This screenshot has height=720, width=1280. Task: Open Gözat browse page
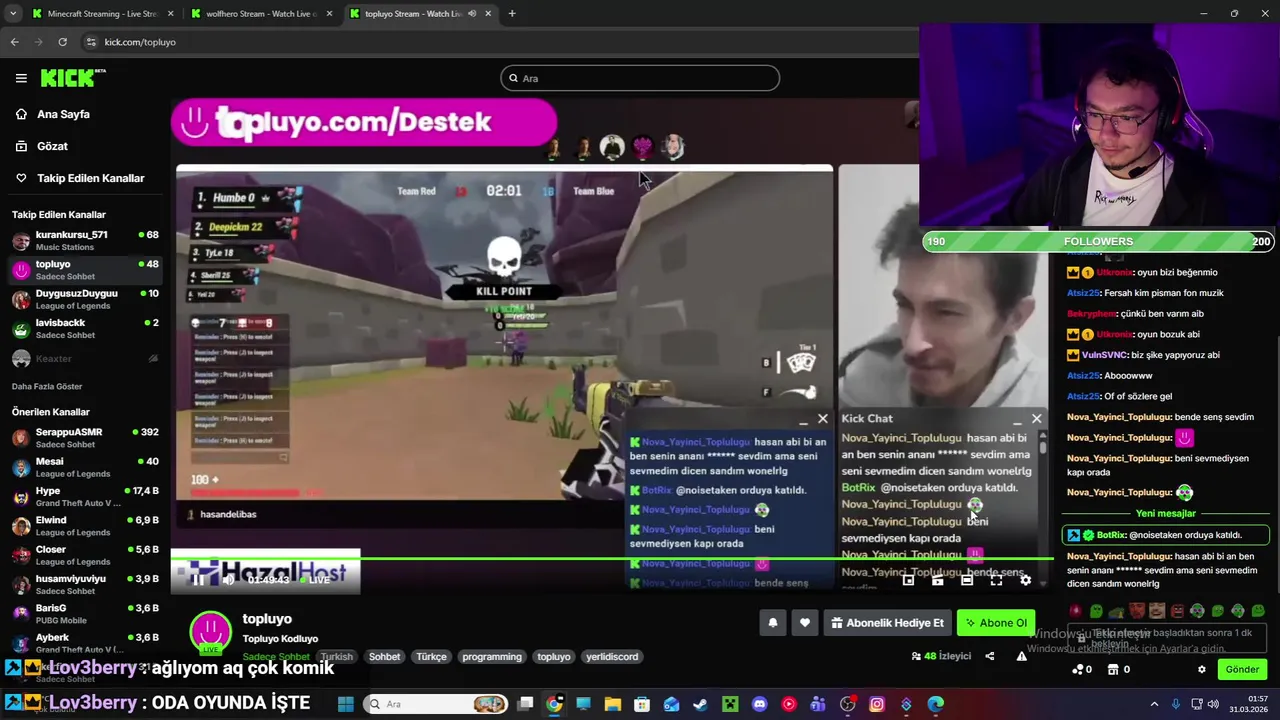click(52, 146)
